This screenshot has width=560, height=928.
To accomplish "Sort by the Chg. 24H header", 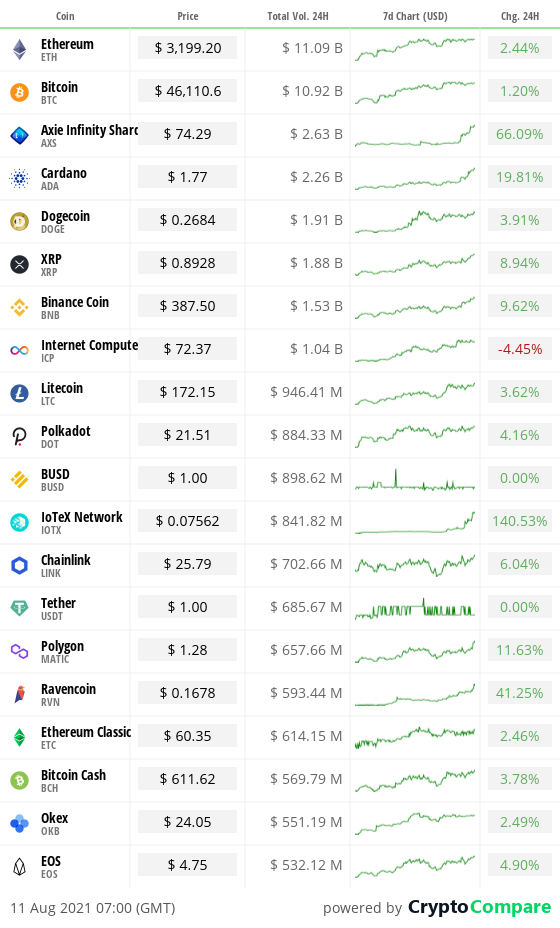I will pos(520,16).
